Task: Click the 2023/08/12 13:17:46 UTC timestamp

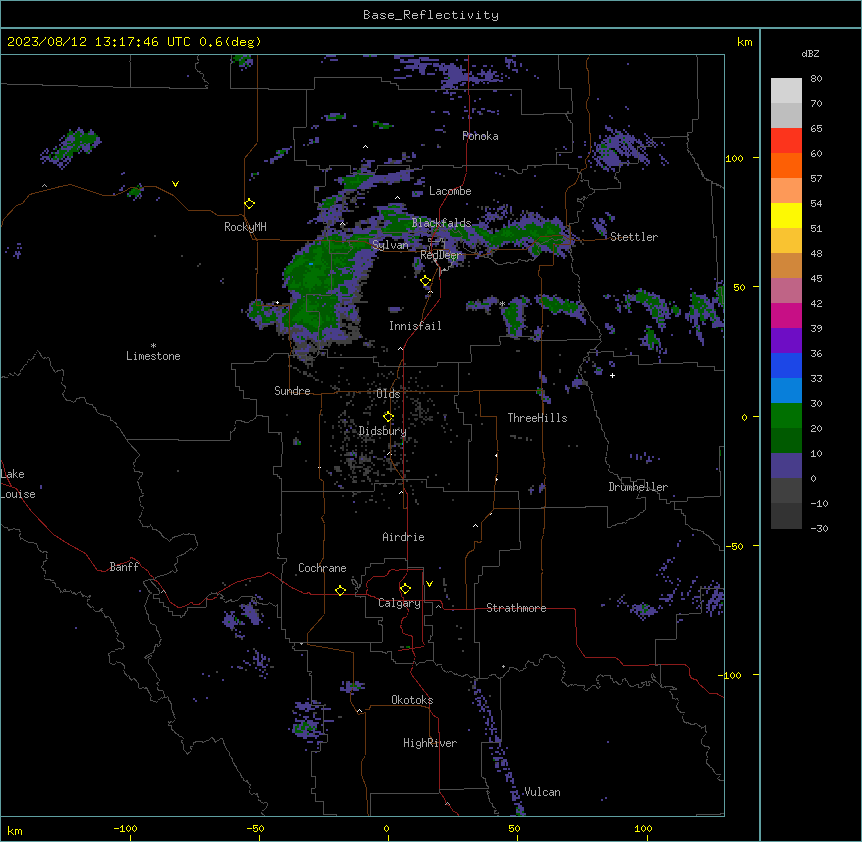Action: point(99,42)
